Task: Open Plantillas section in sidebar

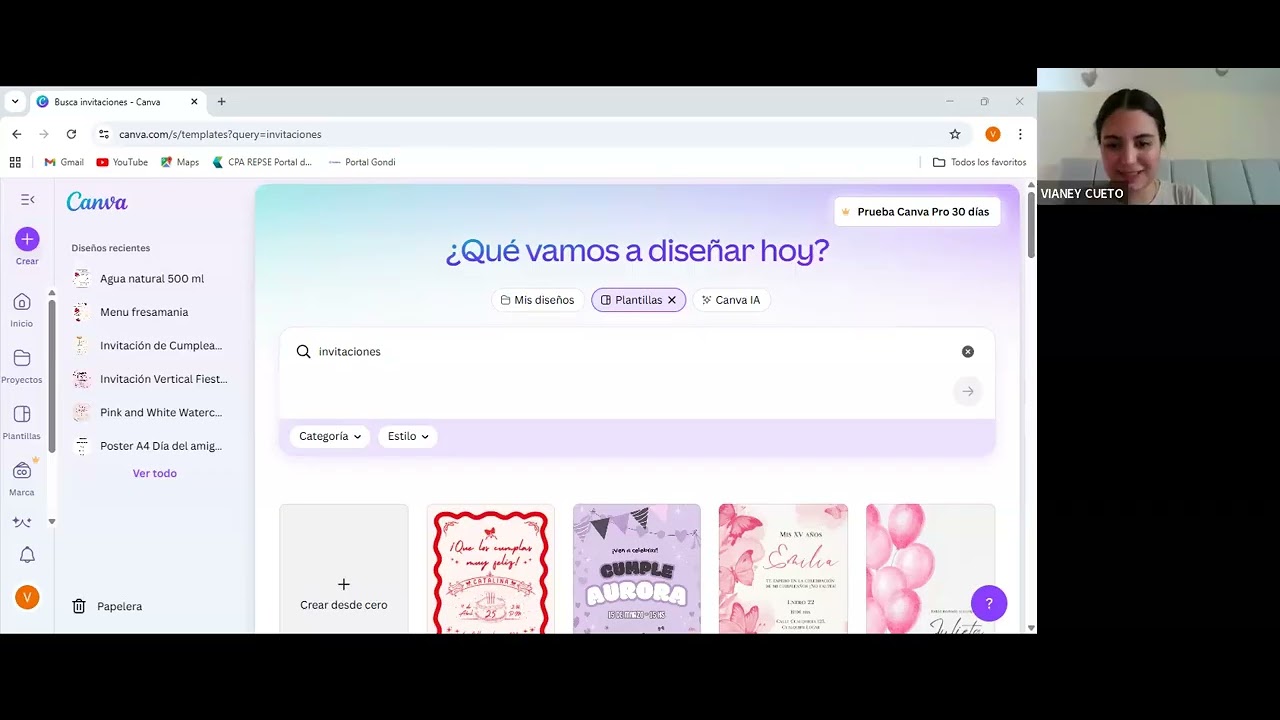Action: coord(22,422)
